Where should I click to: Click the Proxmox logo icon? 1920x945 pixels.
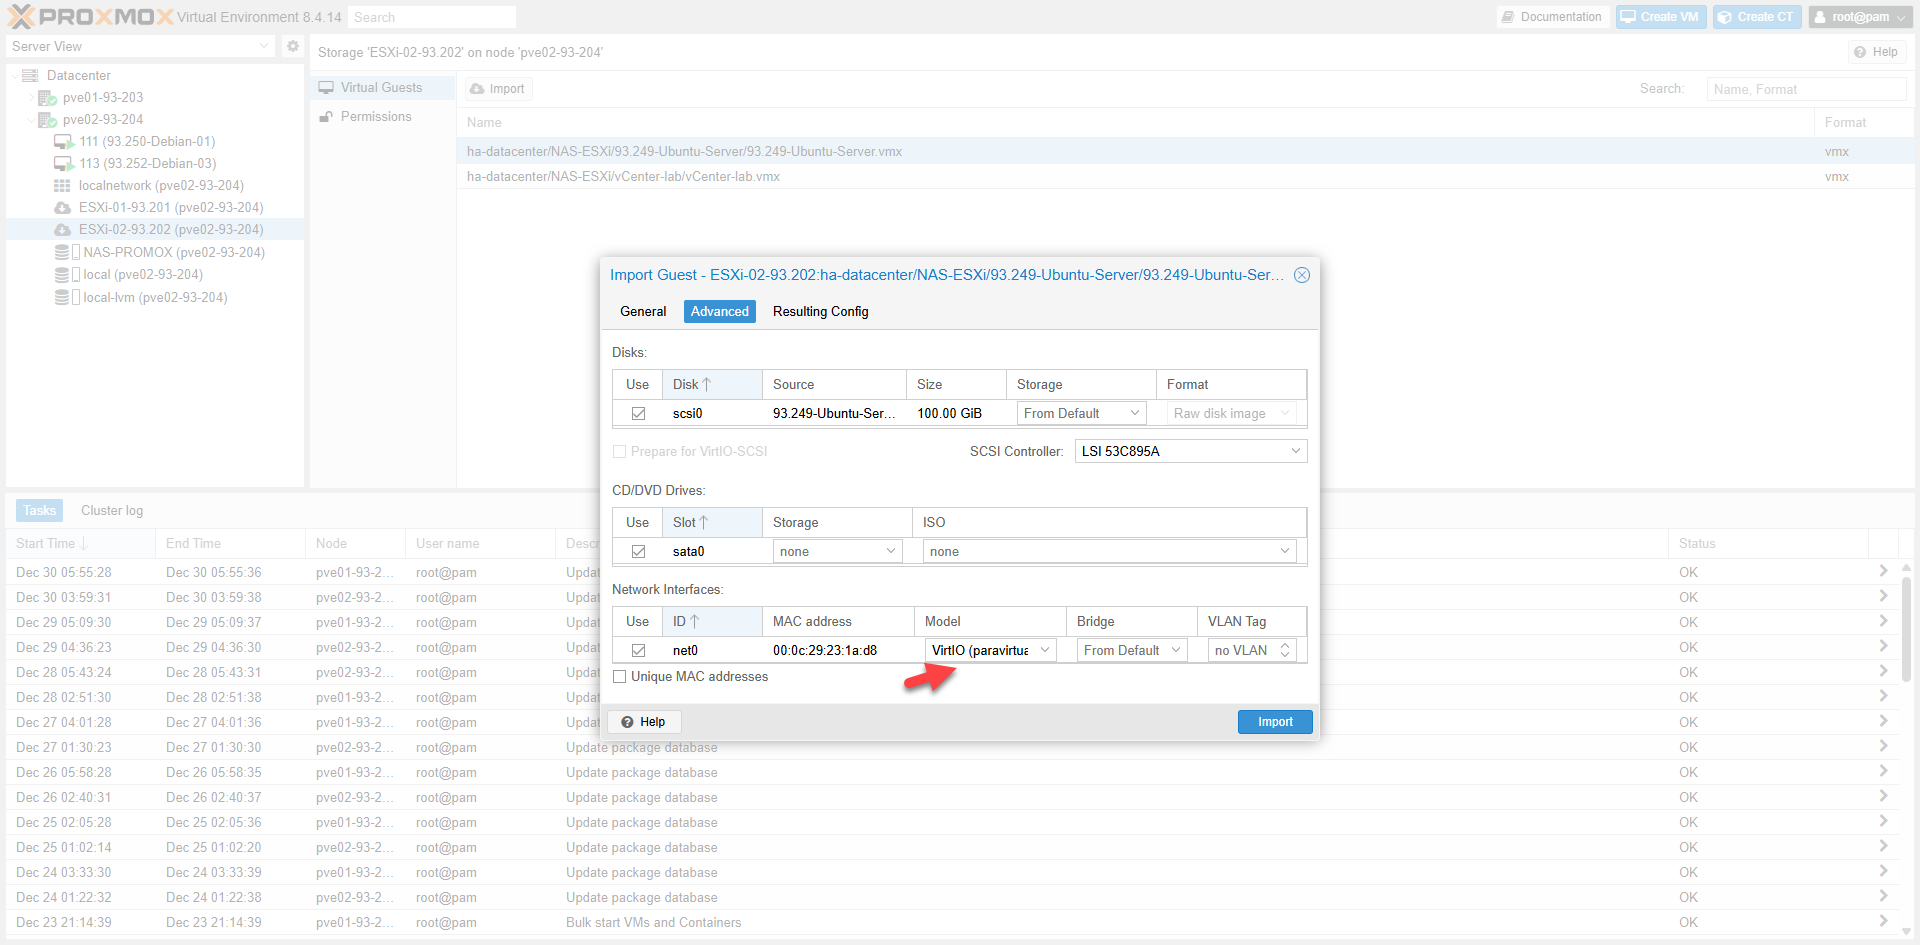pyautogui.click(x=21, y=17)
